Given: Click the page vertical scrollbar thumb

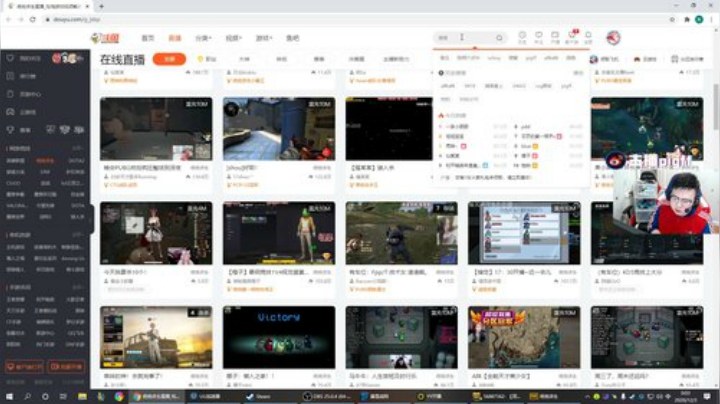Looking at the screenshot, I should tap(716, 107).
